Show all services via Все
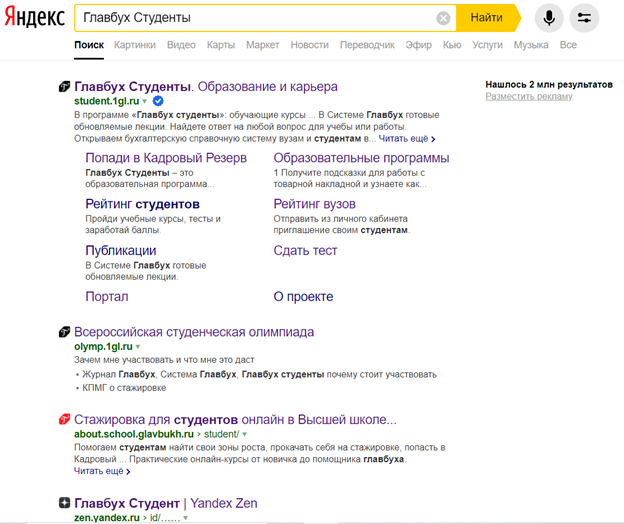The height and width of the screenshot is (524, 624). (568, 45)
